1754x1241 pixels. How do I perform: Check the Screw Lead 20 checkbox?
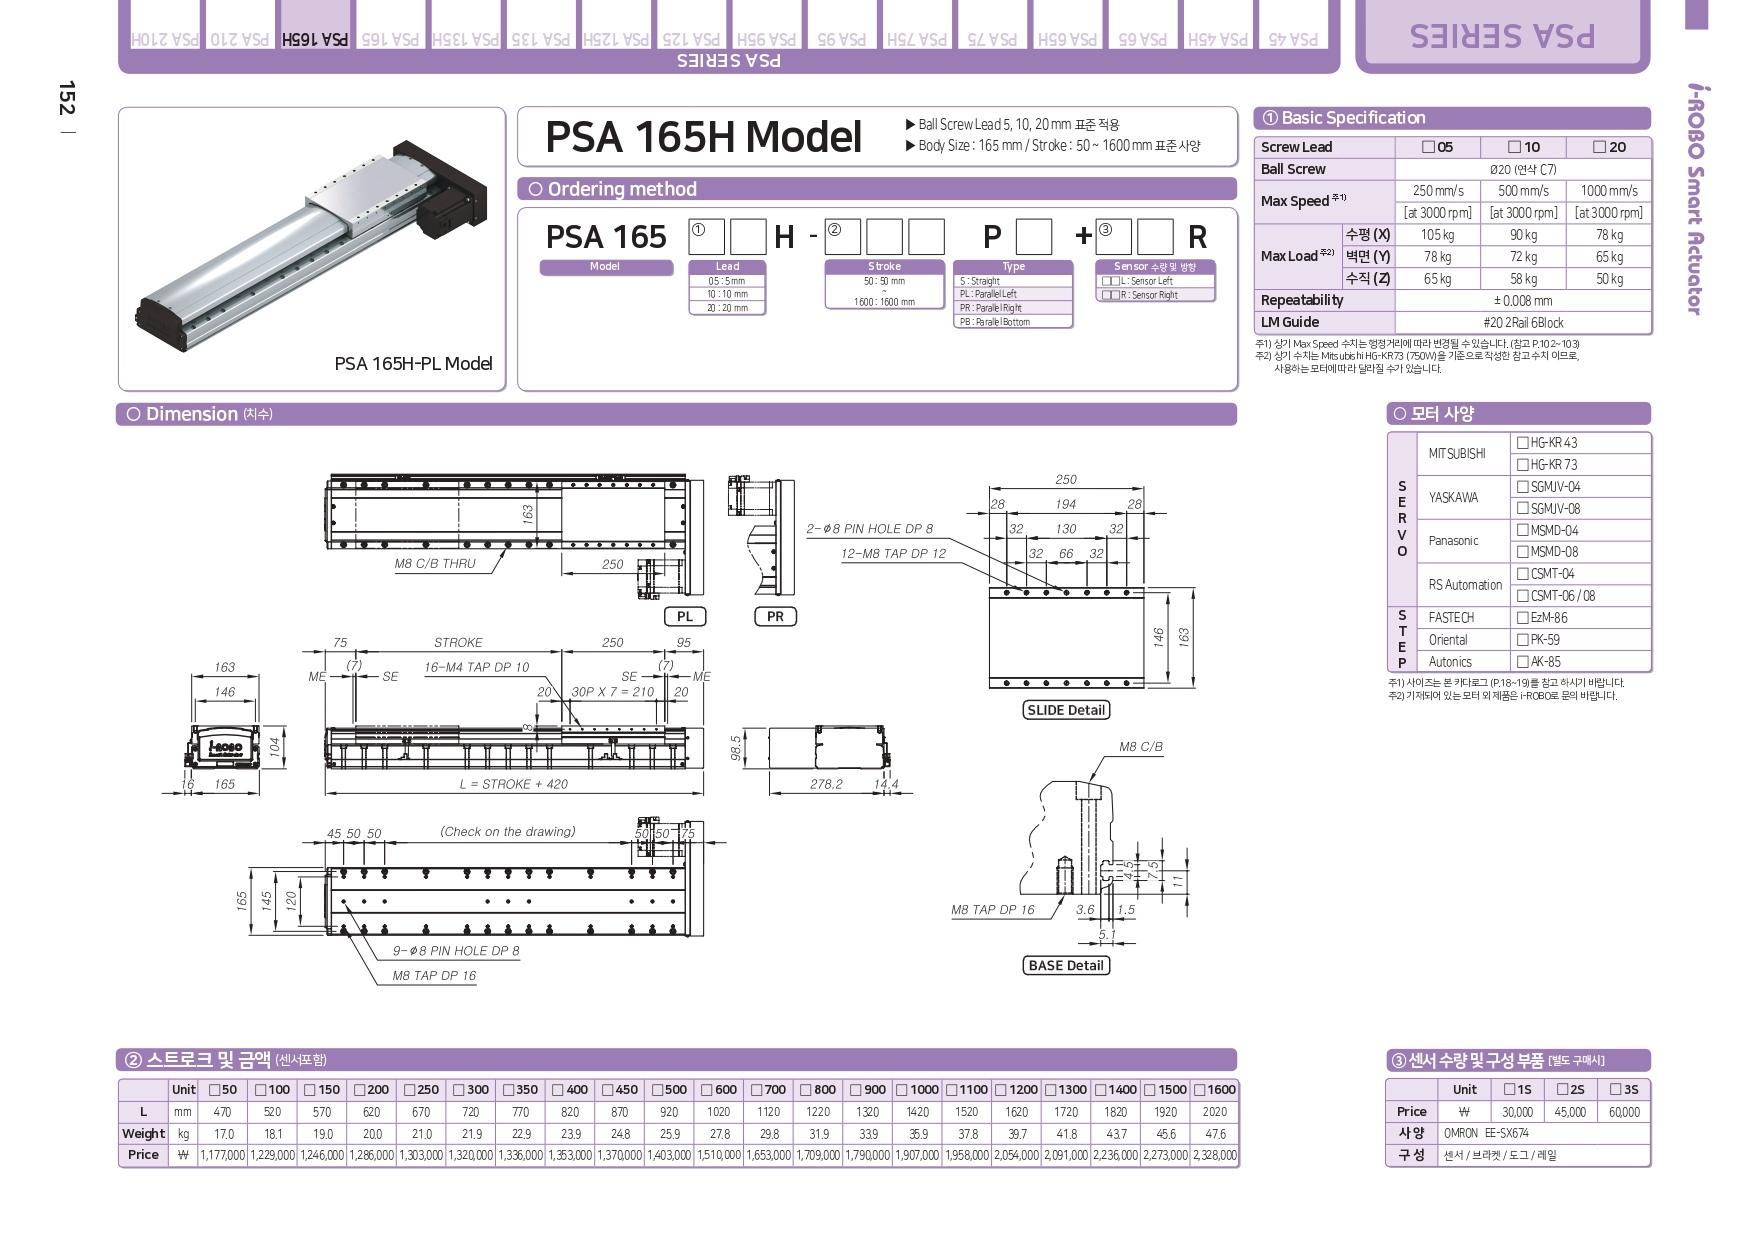coord(1599,147)
